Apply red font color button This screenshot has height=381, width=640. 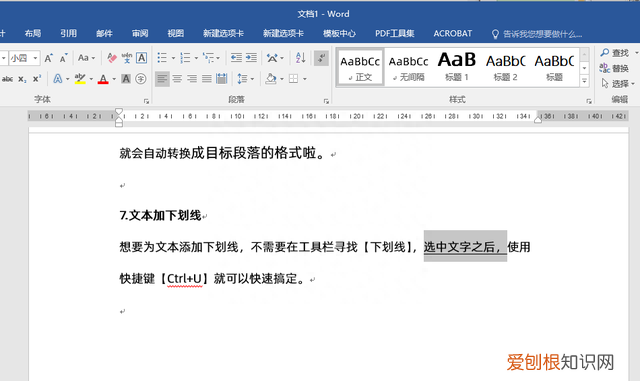pyautogui.click(x=103, y=79)
